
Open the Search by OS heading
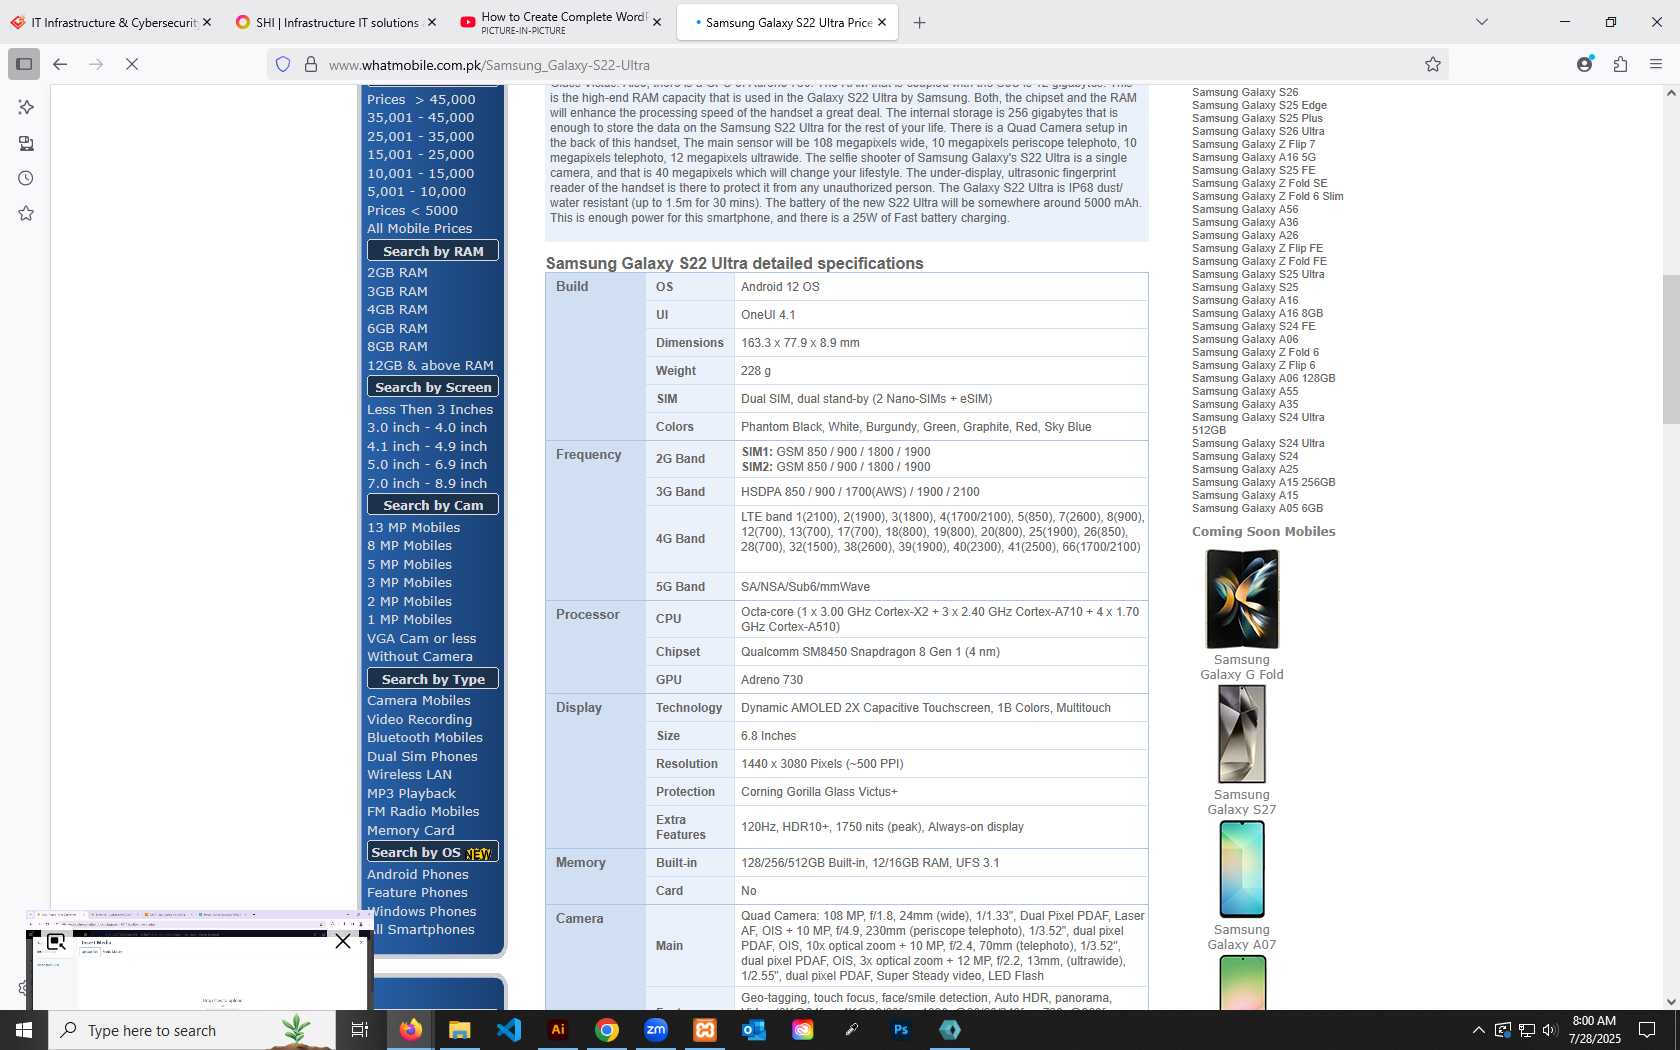coord(433,852)
